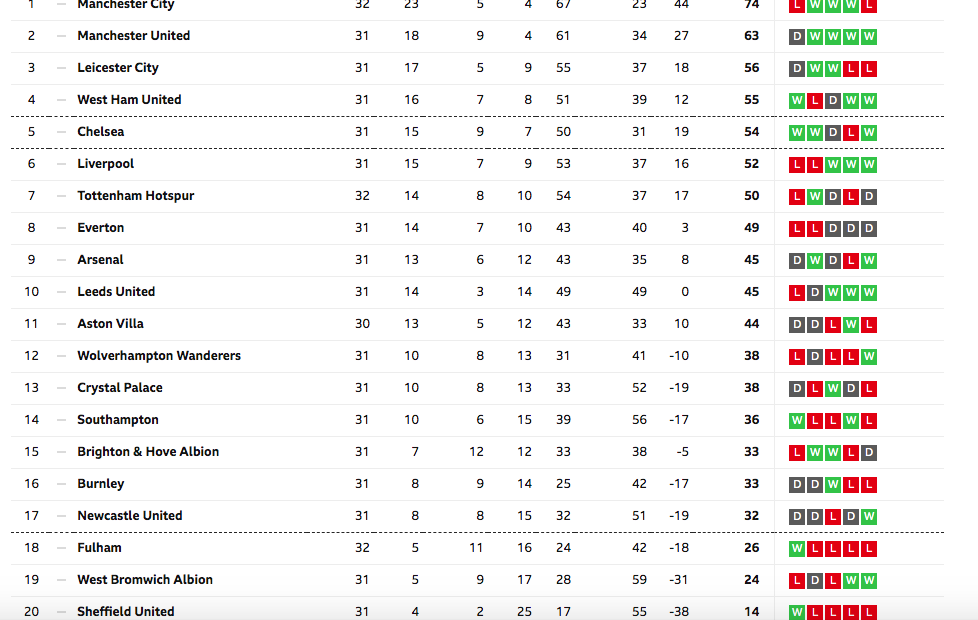Image resolution: width=978 pixels, height=620 pixels.
Task: Click Arsenal's red L form badge
Action: click(851, 261)
